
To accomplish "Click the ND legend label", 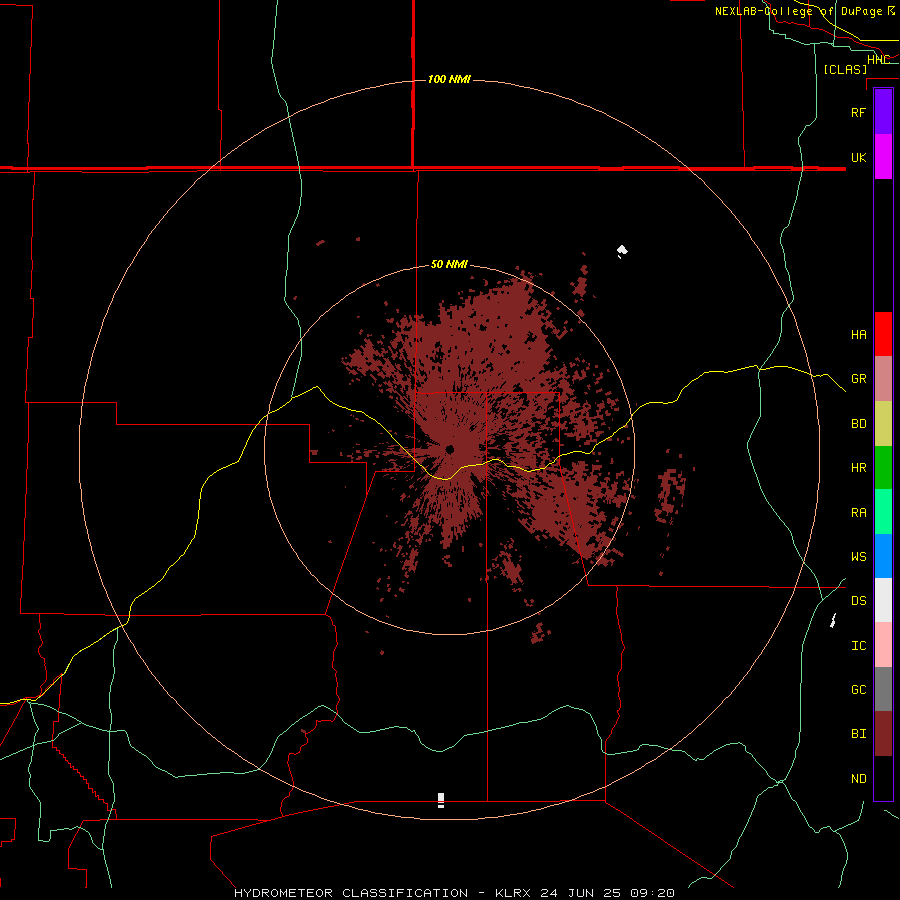I will (x=858, y=778).
